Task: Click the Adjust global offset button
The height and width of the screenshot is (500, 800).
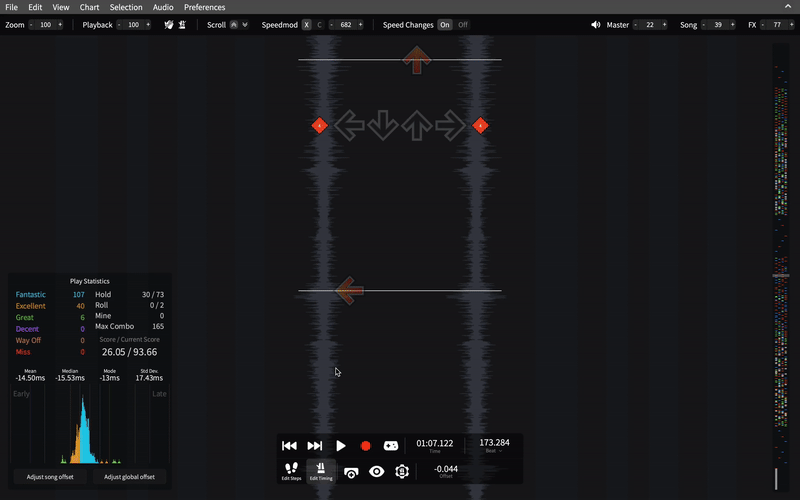Action: click(x=129, y=477)
